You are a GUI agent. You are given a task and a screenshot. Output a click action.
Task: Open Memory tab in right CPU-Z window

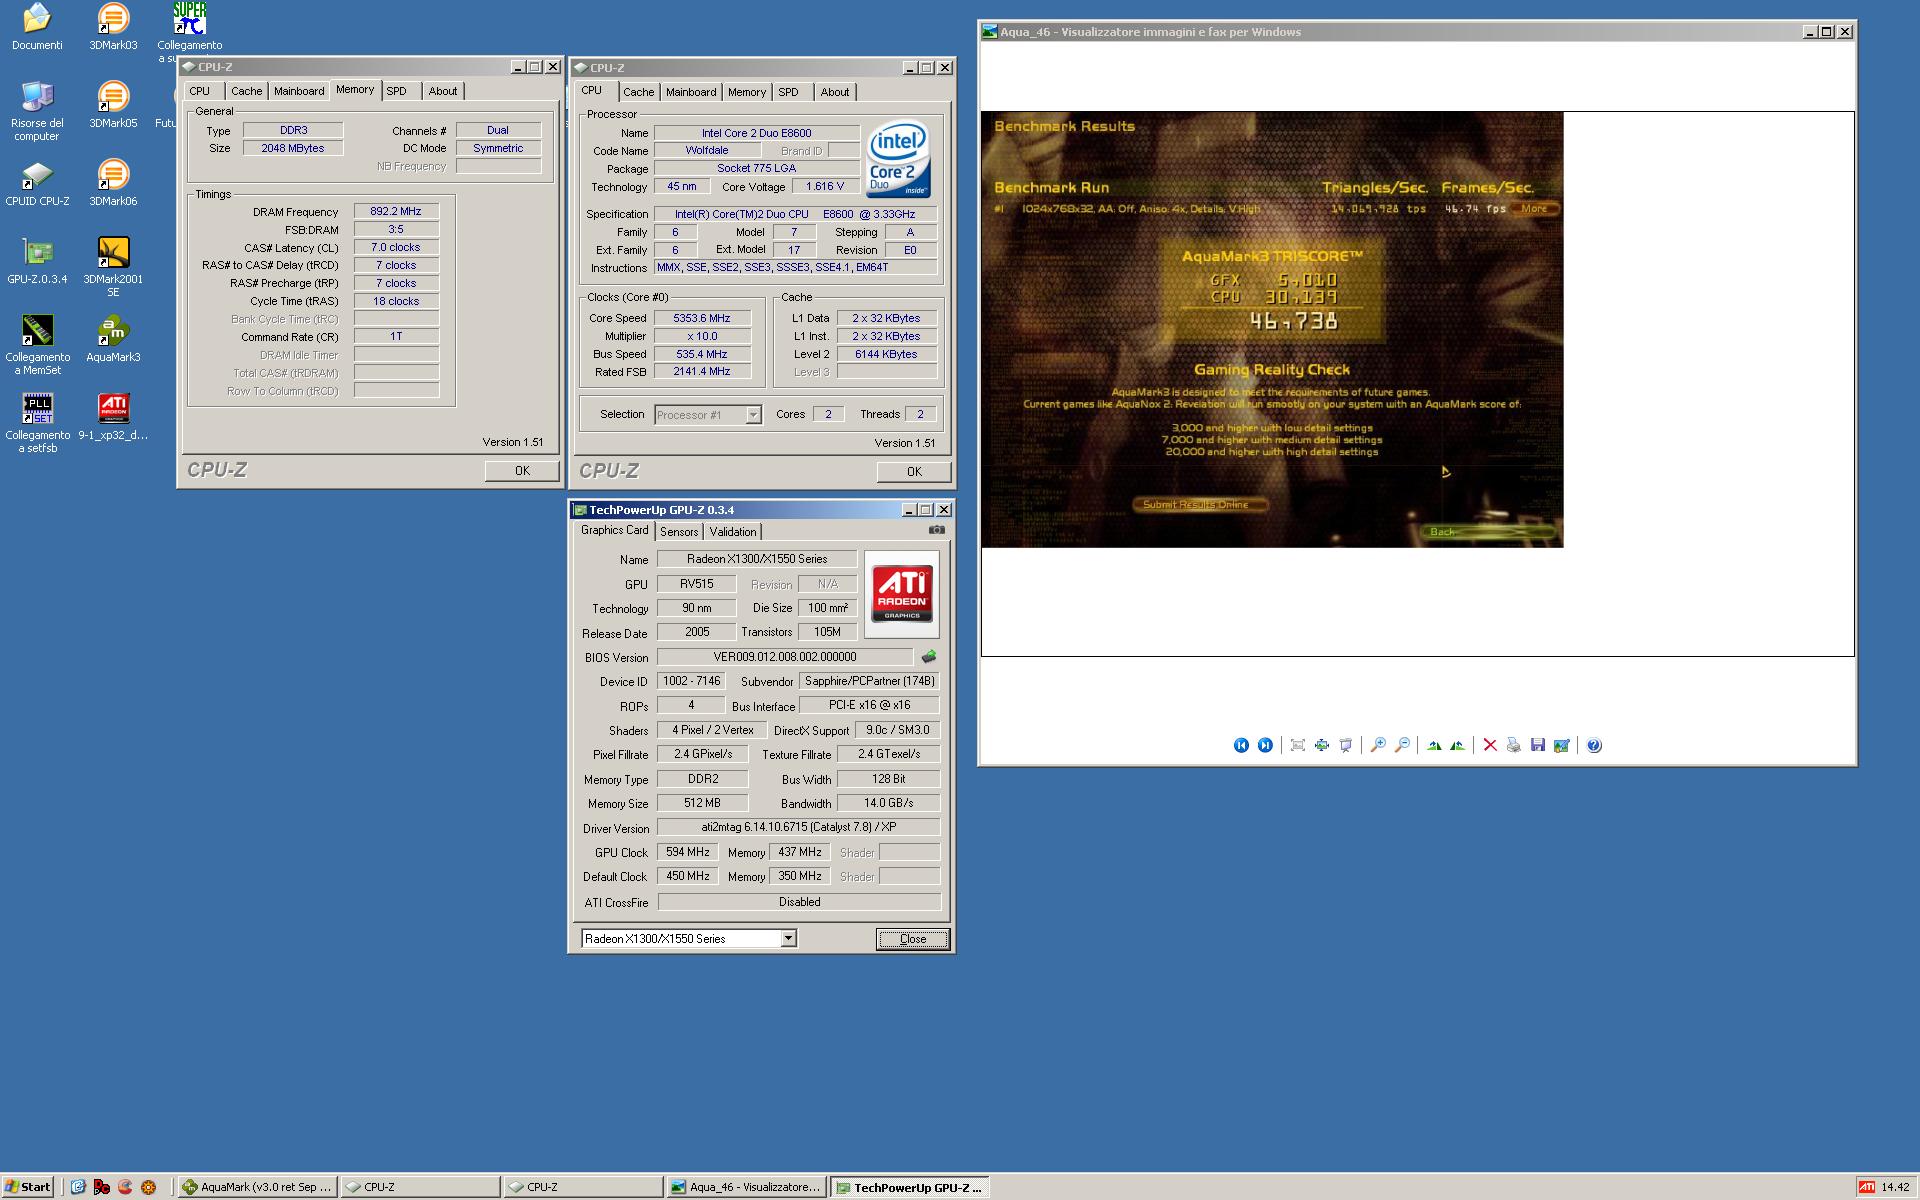click(x=747, y=92)
